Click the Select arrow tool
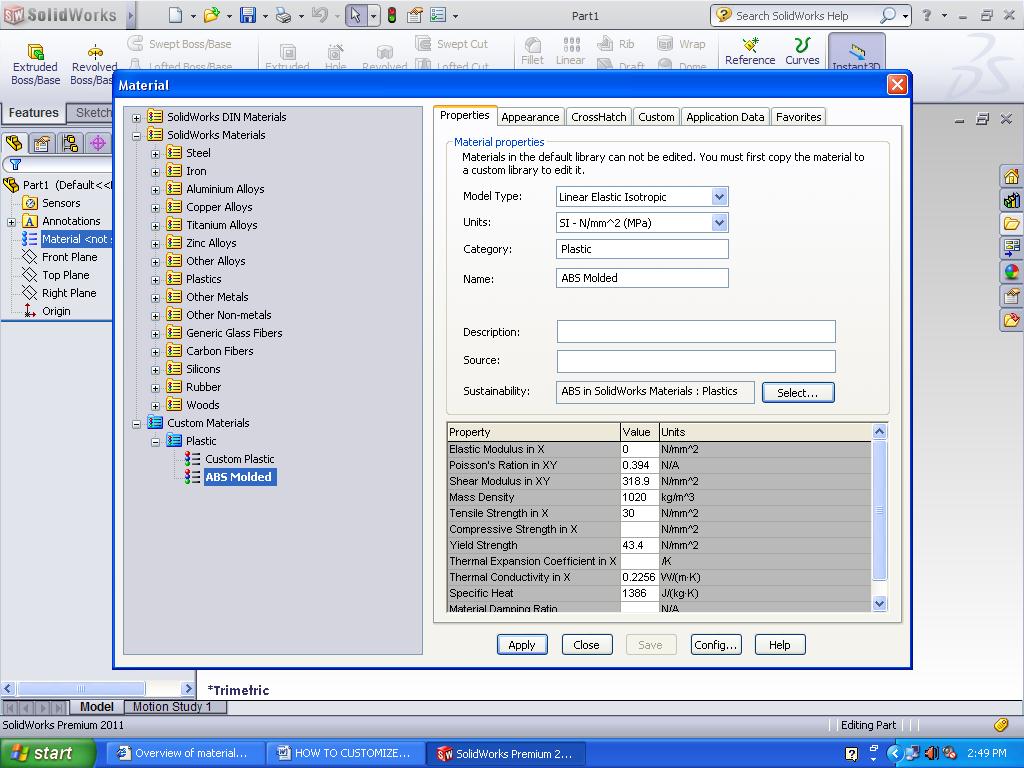 pyautogui.click(x=355, y=15)
